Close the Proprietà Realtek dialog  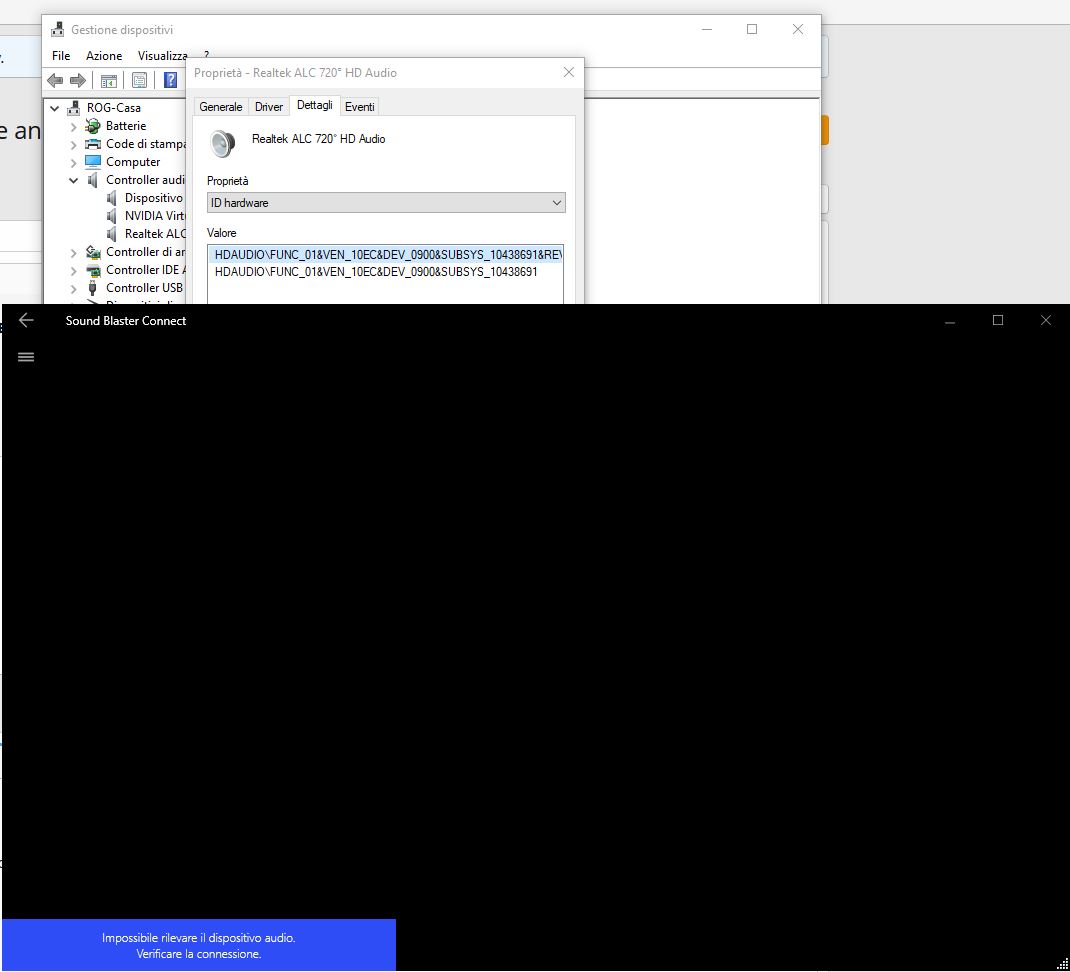(x=568, y=72)
